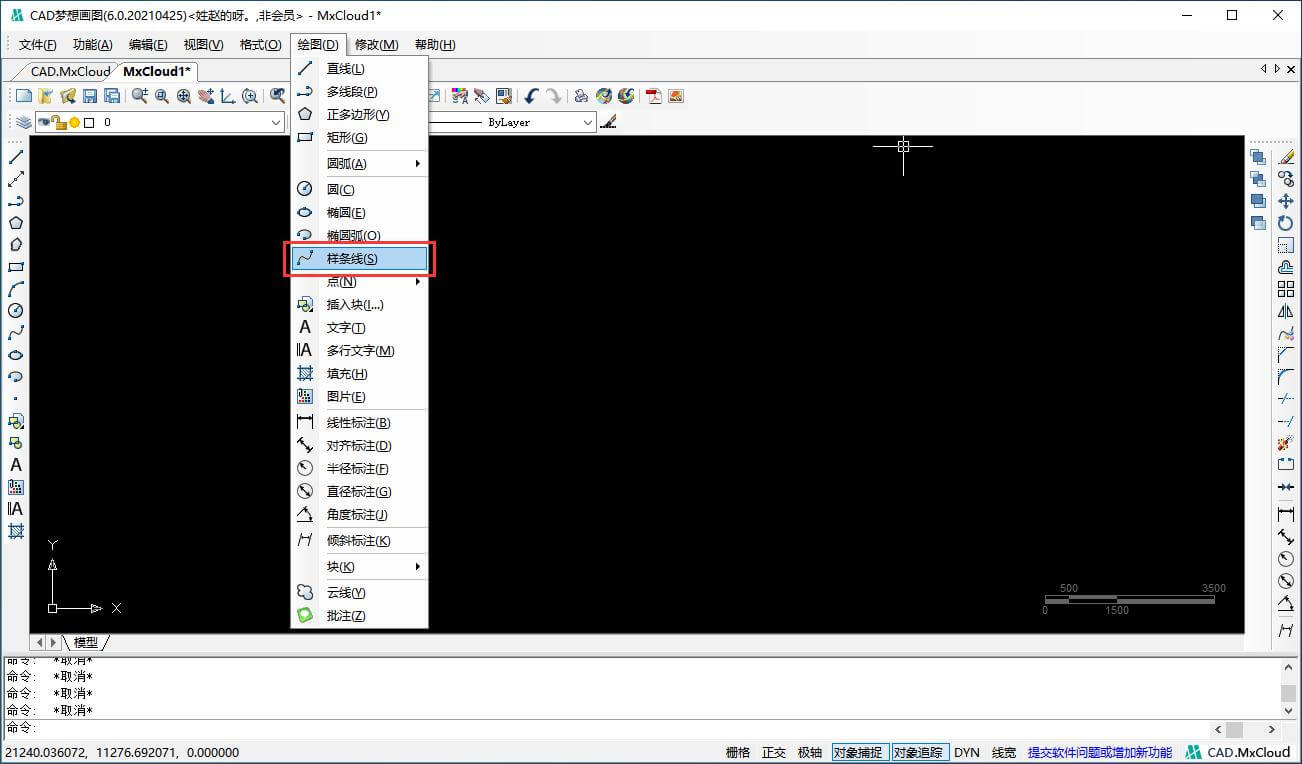Expand the 圆弧(A) submenu
Image resolution: width=1302 pixels, height=764 pixels.
[x=360, y=163]
